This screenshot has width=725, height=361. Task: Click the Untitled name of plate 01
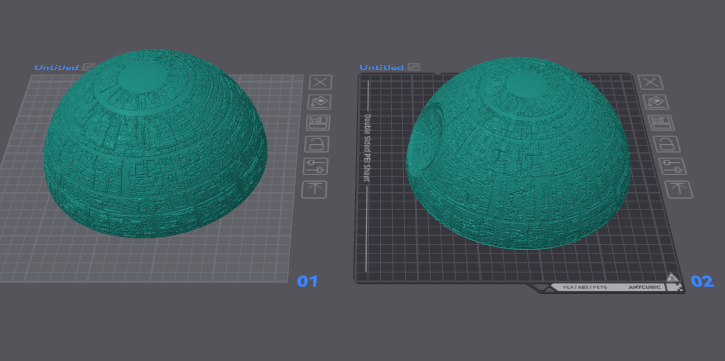[56, 67]
